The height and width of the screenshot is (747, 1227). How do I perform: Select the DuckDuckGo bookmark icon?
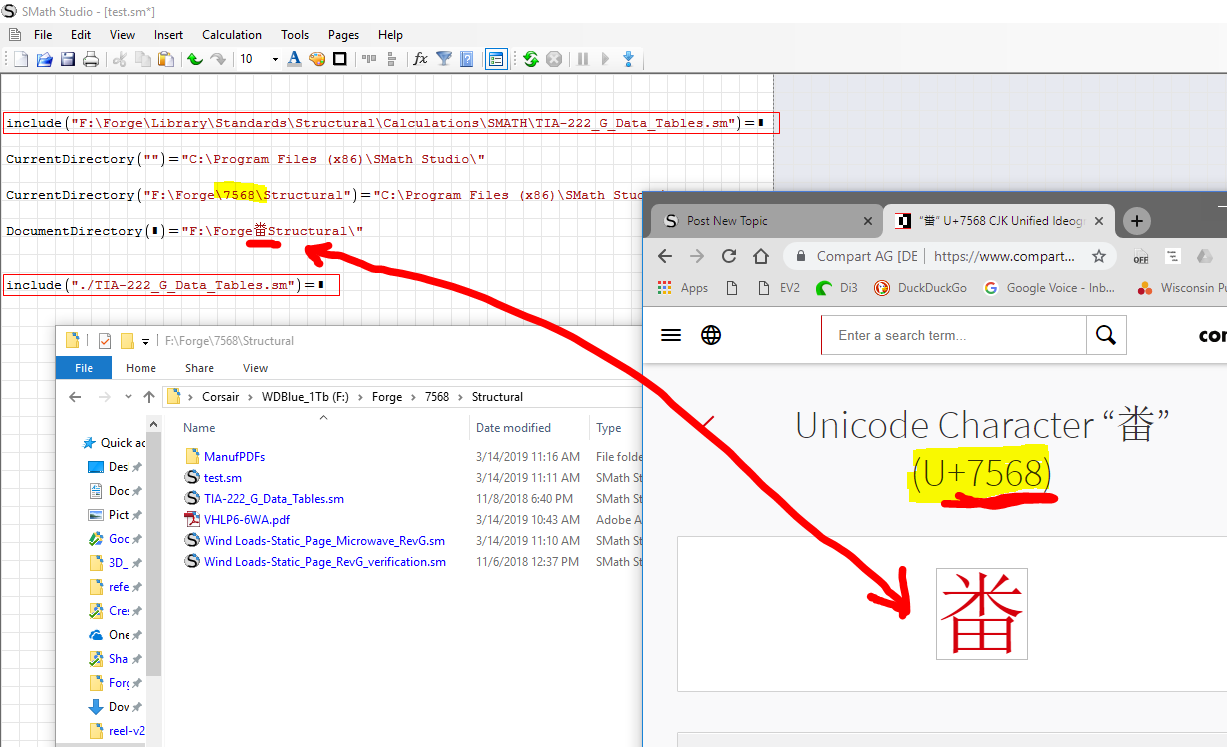882,287
